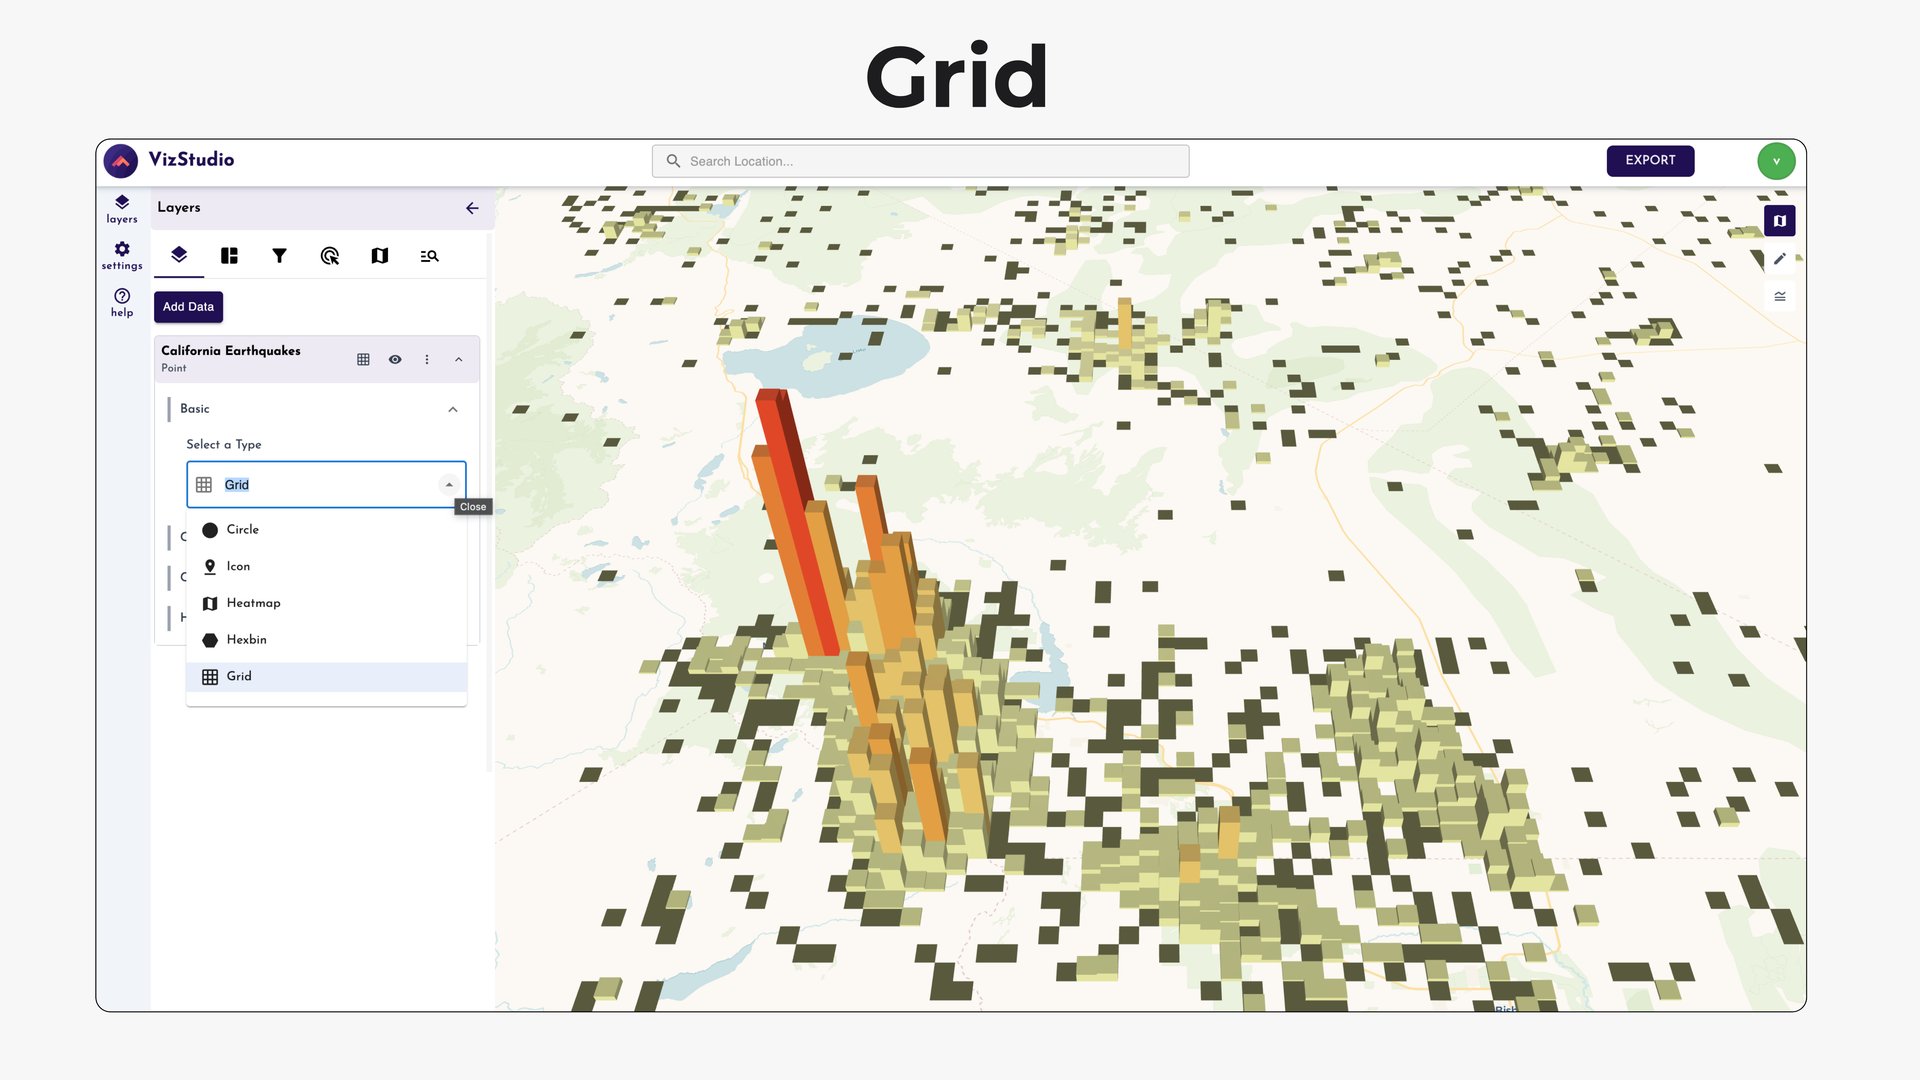Click the dual-panel layout icon
The height and width of the screenshot is (1080, 1920).
pos(229,255)
